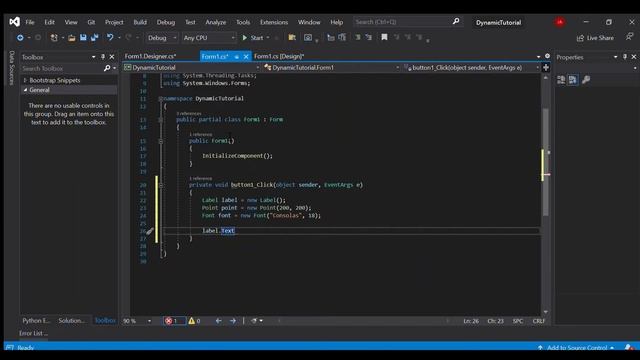The width and height of the screenshot is (640, 360).
Task: Start debugging with the Start button
Action: 252,38
